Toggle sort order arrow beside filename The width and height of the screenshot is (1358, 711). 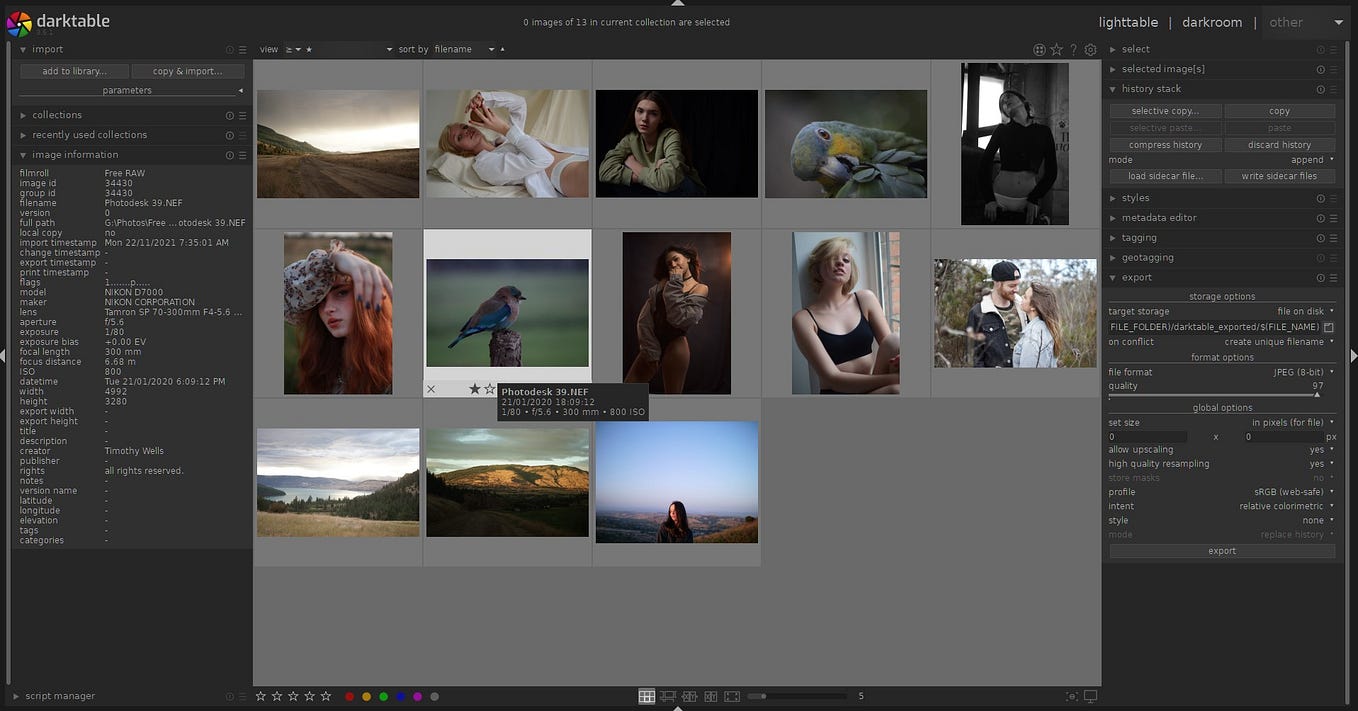pyautogui.click(x=502, y=49)
